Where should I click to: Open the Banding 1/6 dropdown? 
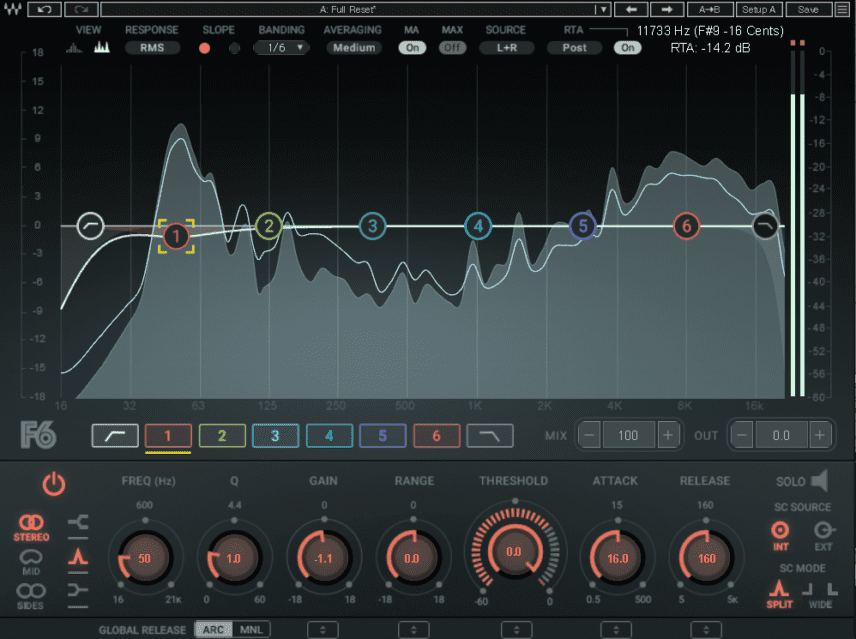click(x=282, y=48)
